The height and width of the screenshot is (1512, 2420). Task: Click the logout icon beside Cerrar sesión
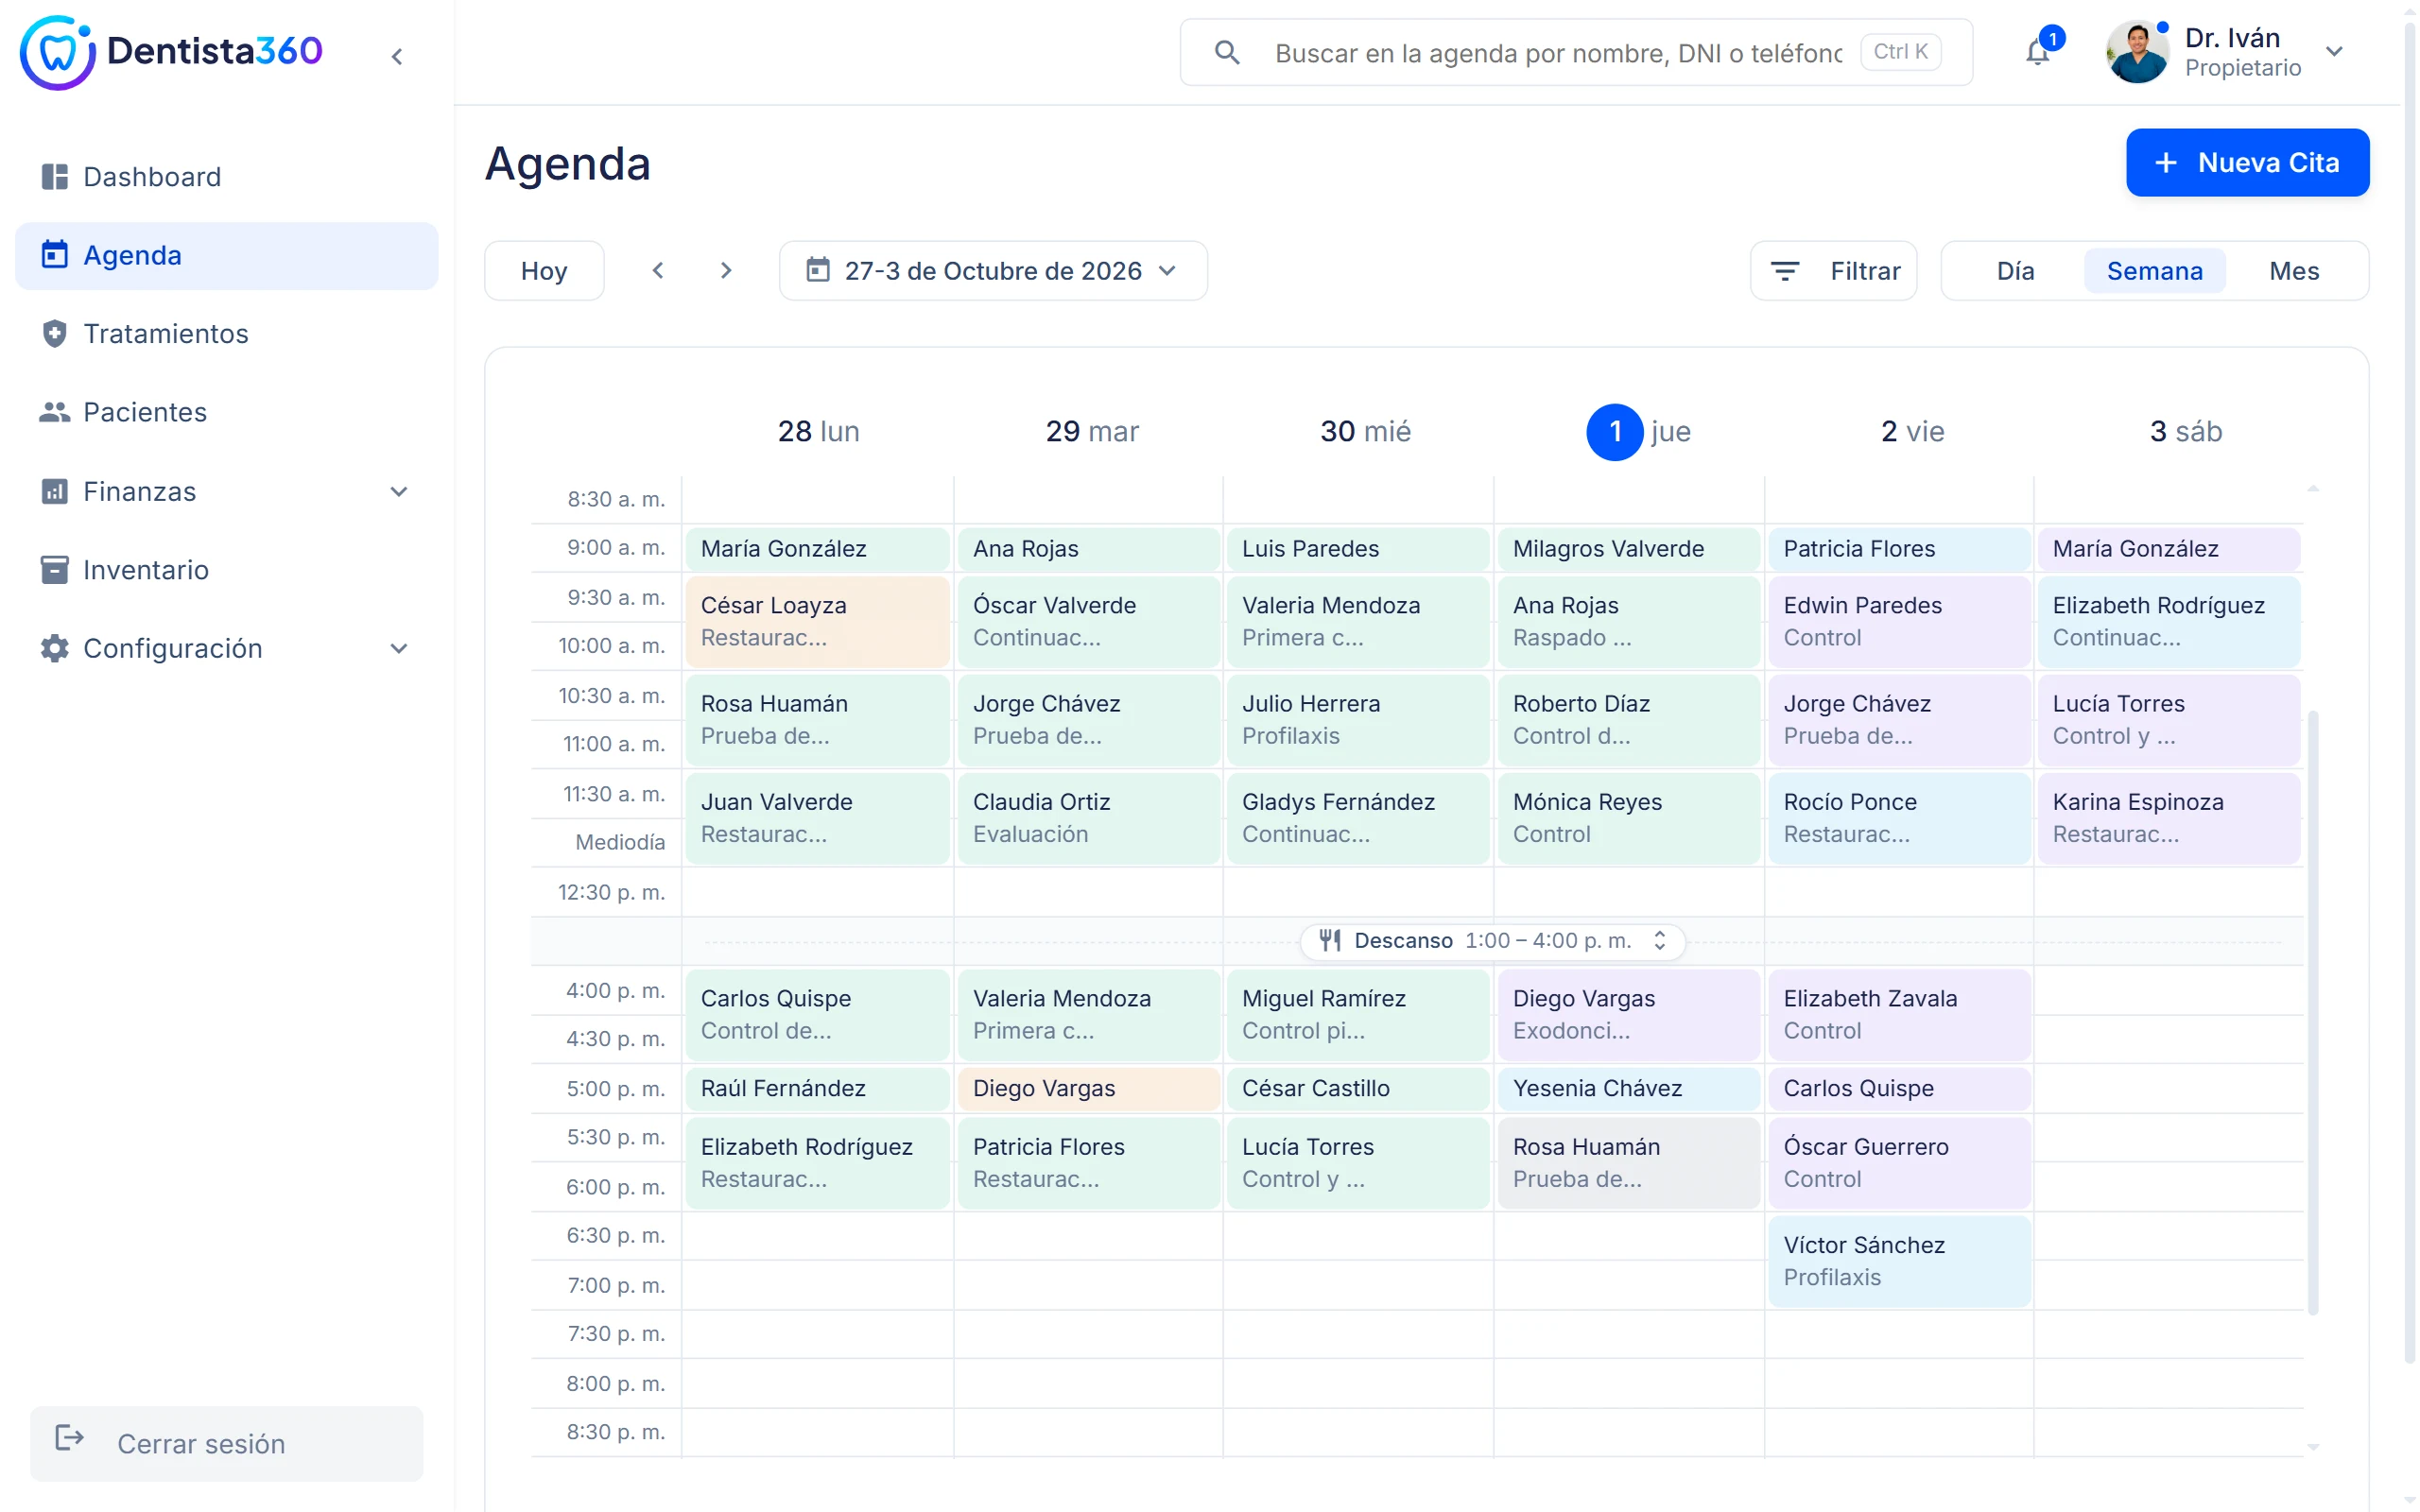pos(69,1438)
